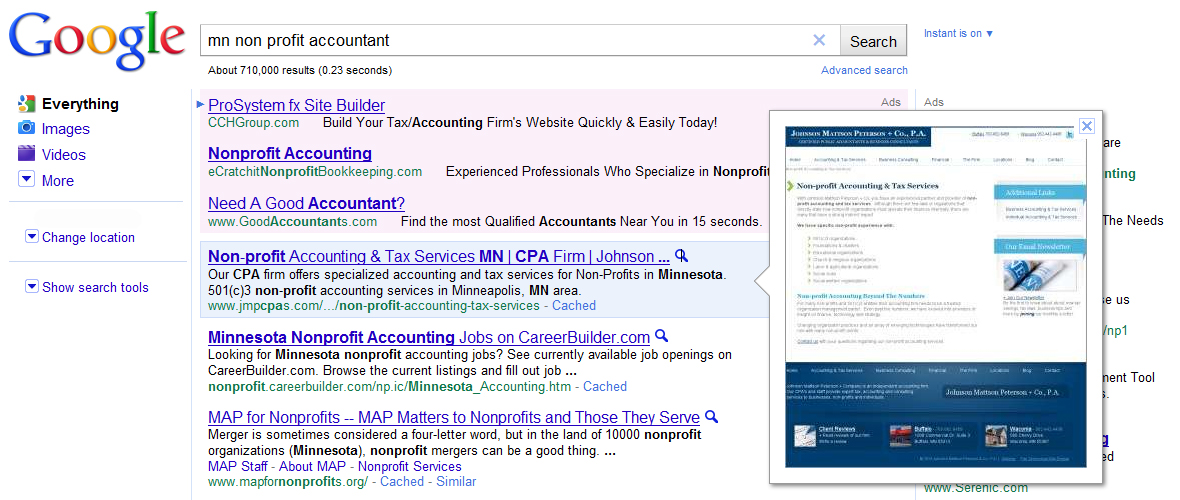Open Similar link for mapfornonprofits.org

pyautogui.click(x=456, y=481)
